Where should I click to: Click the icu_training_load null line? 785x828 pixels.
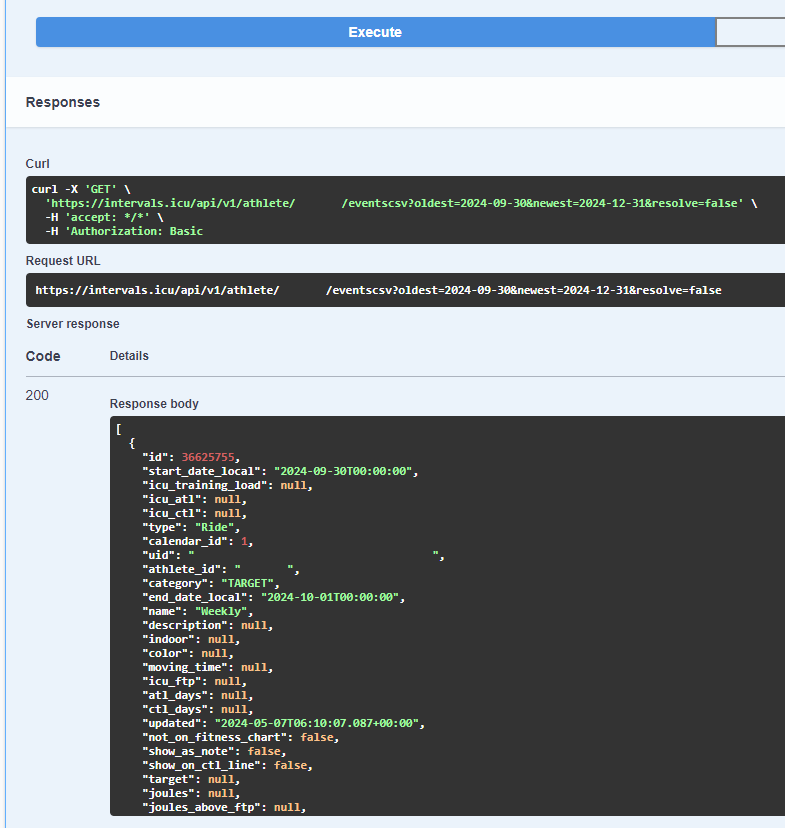tap(228, 485)
